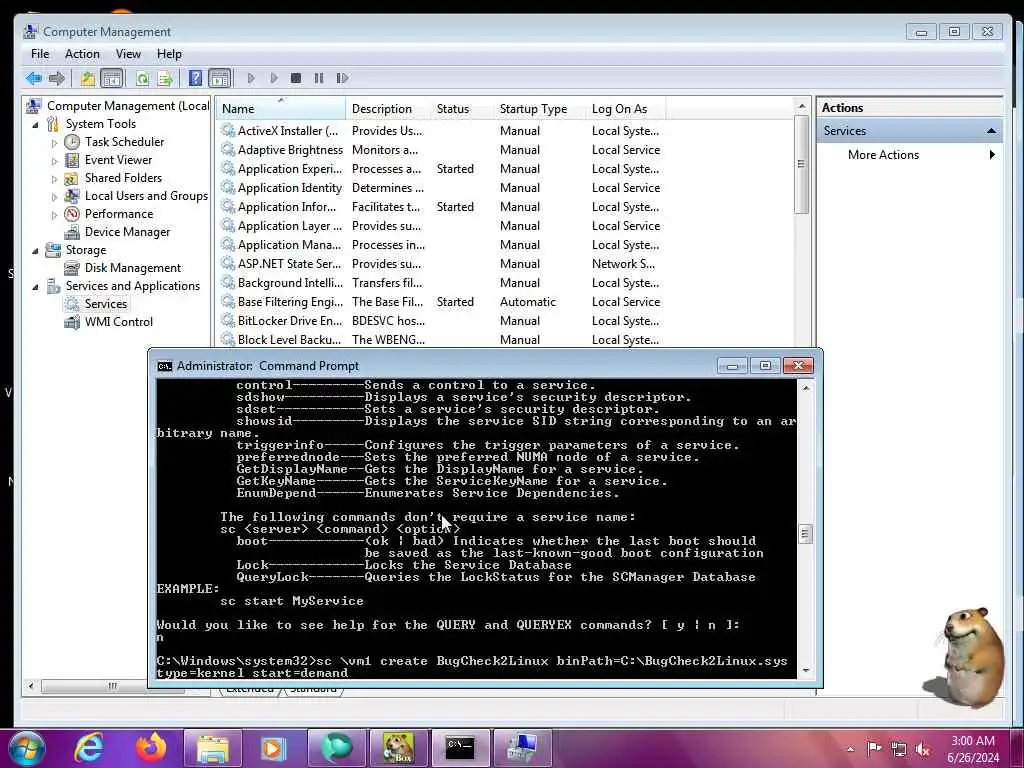
Task: Sort by the Startup Type column header
Action: click(x=539, y=108)
